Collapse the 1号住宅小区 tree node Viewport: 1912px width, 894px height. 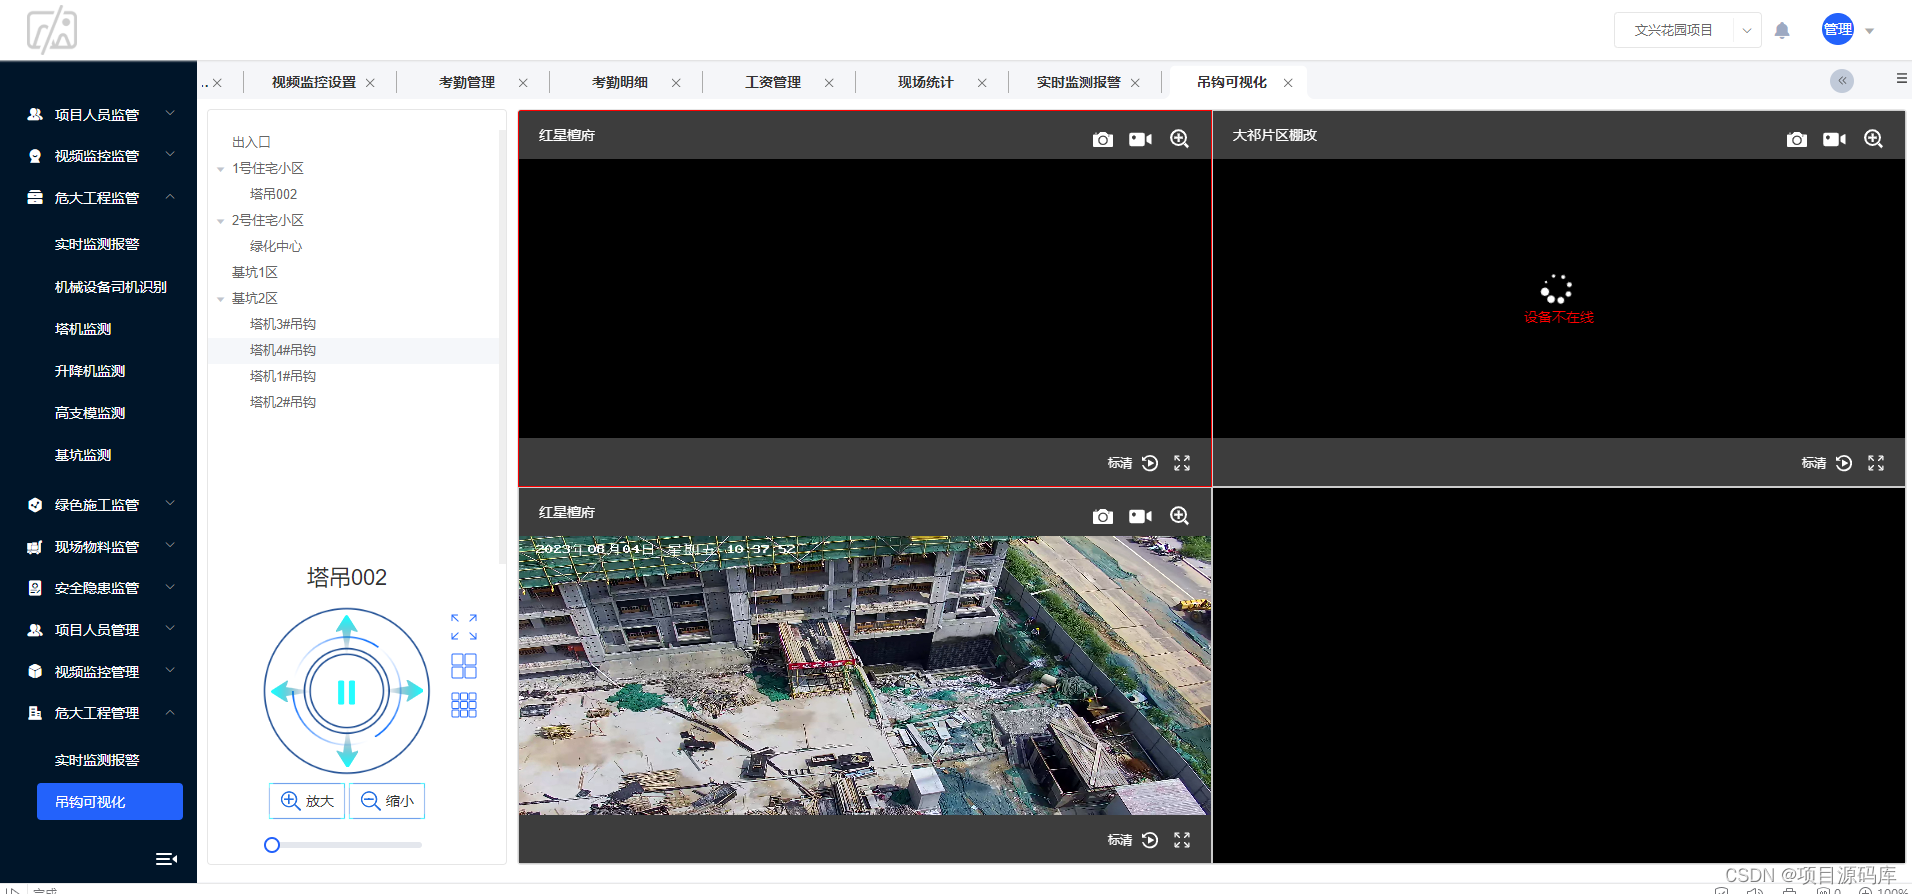click(221, 169)
